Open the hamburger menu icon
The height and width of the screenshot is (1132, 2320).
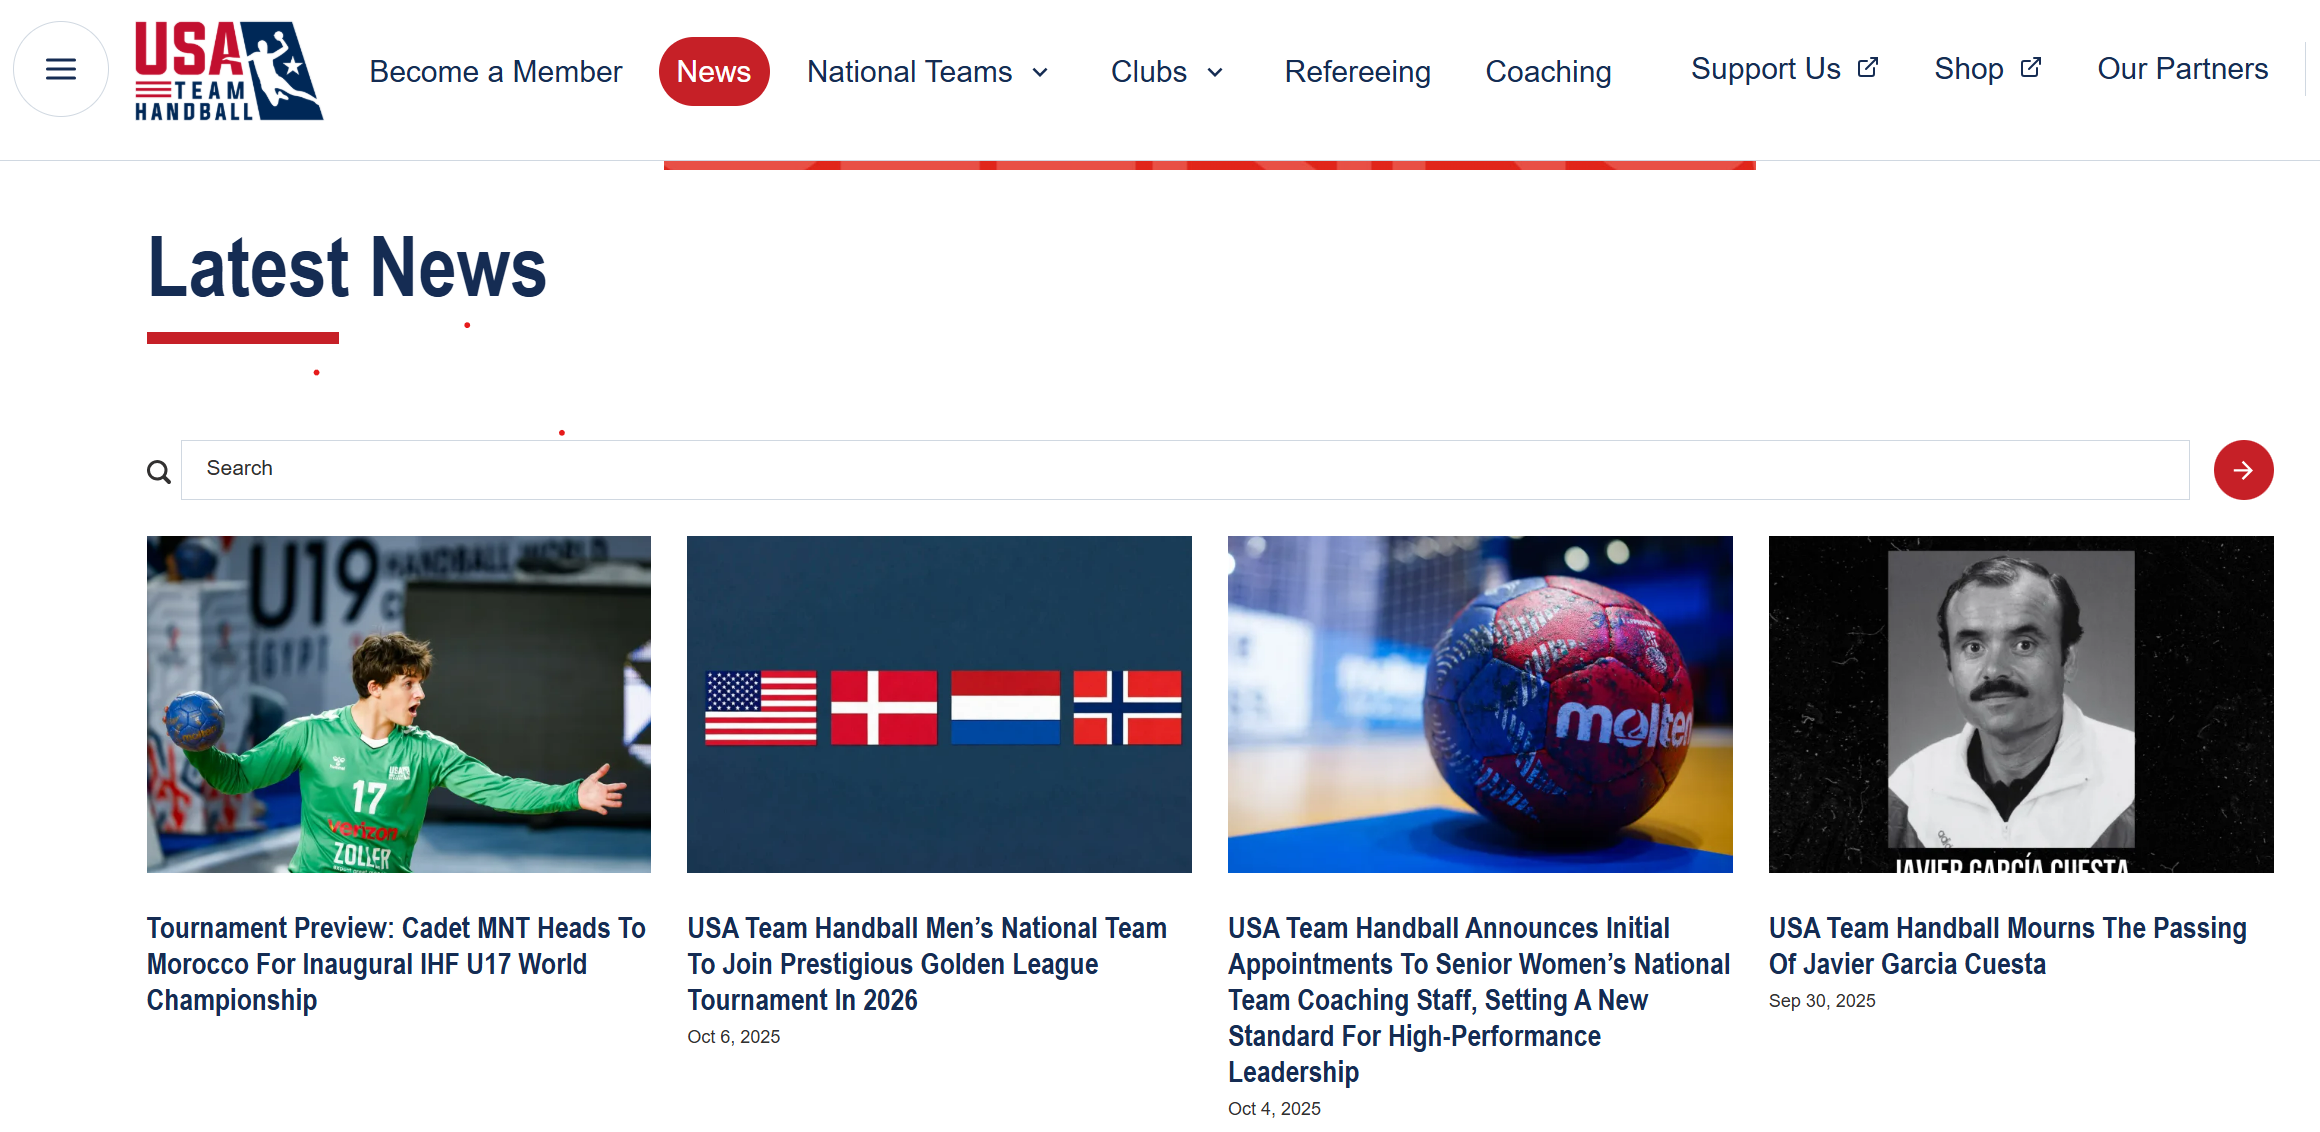[x=61, y=69]
